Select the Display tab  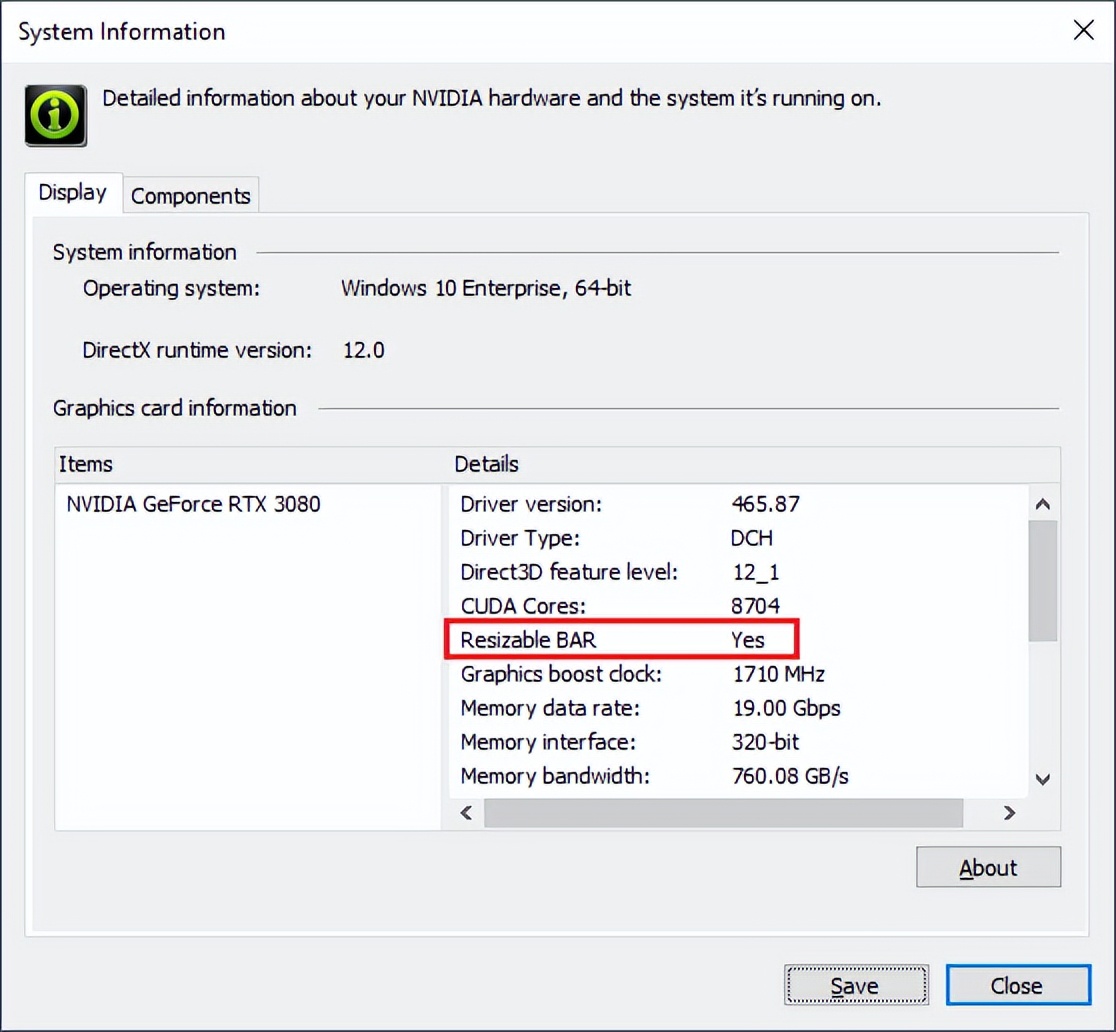(x=73, y=192)
